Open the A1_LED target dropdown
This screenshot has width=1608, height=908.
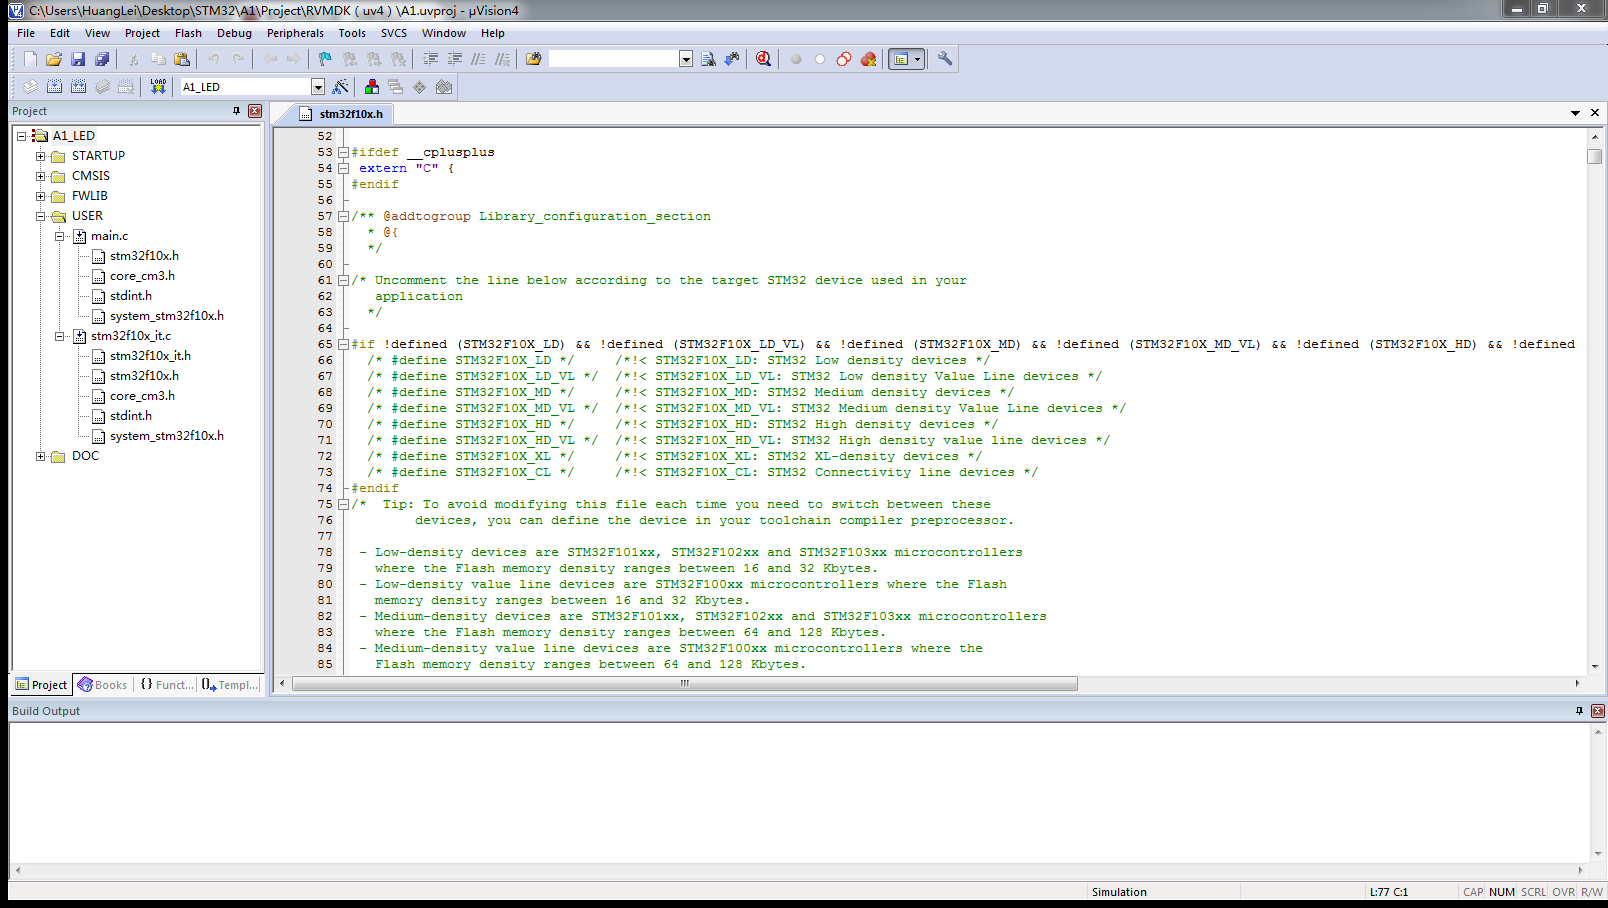coord(318,86)
